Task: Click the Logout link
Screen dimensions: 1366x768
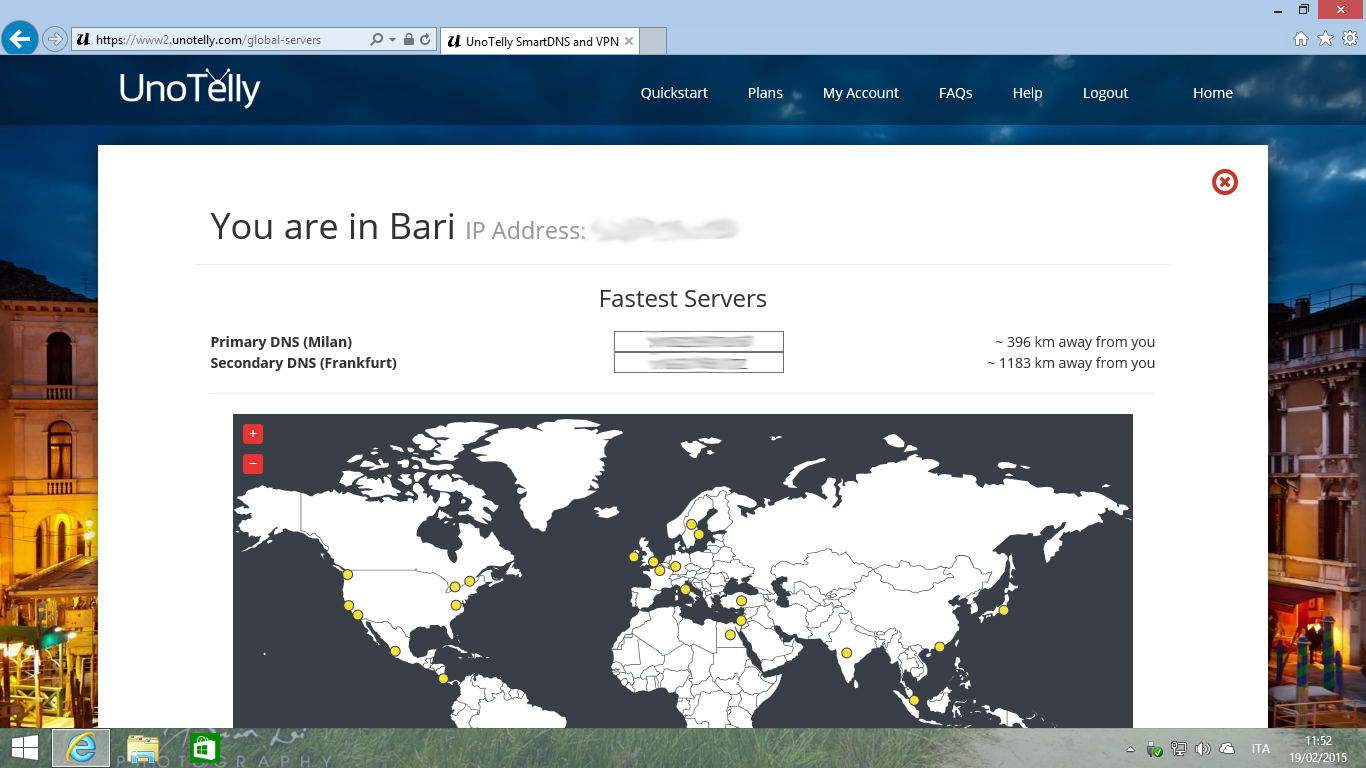Action: (1105, 93)
